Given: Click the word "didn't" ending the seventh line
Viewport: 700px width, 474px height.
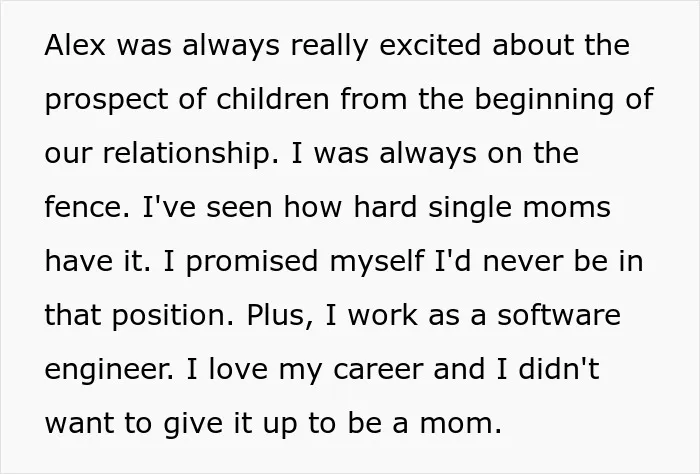Looking at the screenshot, I should coord(559,369).
